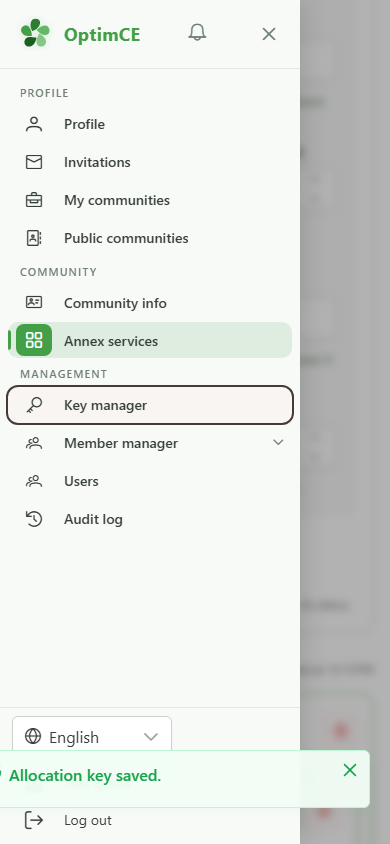Image resolution: width=390 pixels, height=844 pixels.
Task: Click the Allocation key saved message text
Action: tap(85, 776)
